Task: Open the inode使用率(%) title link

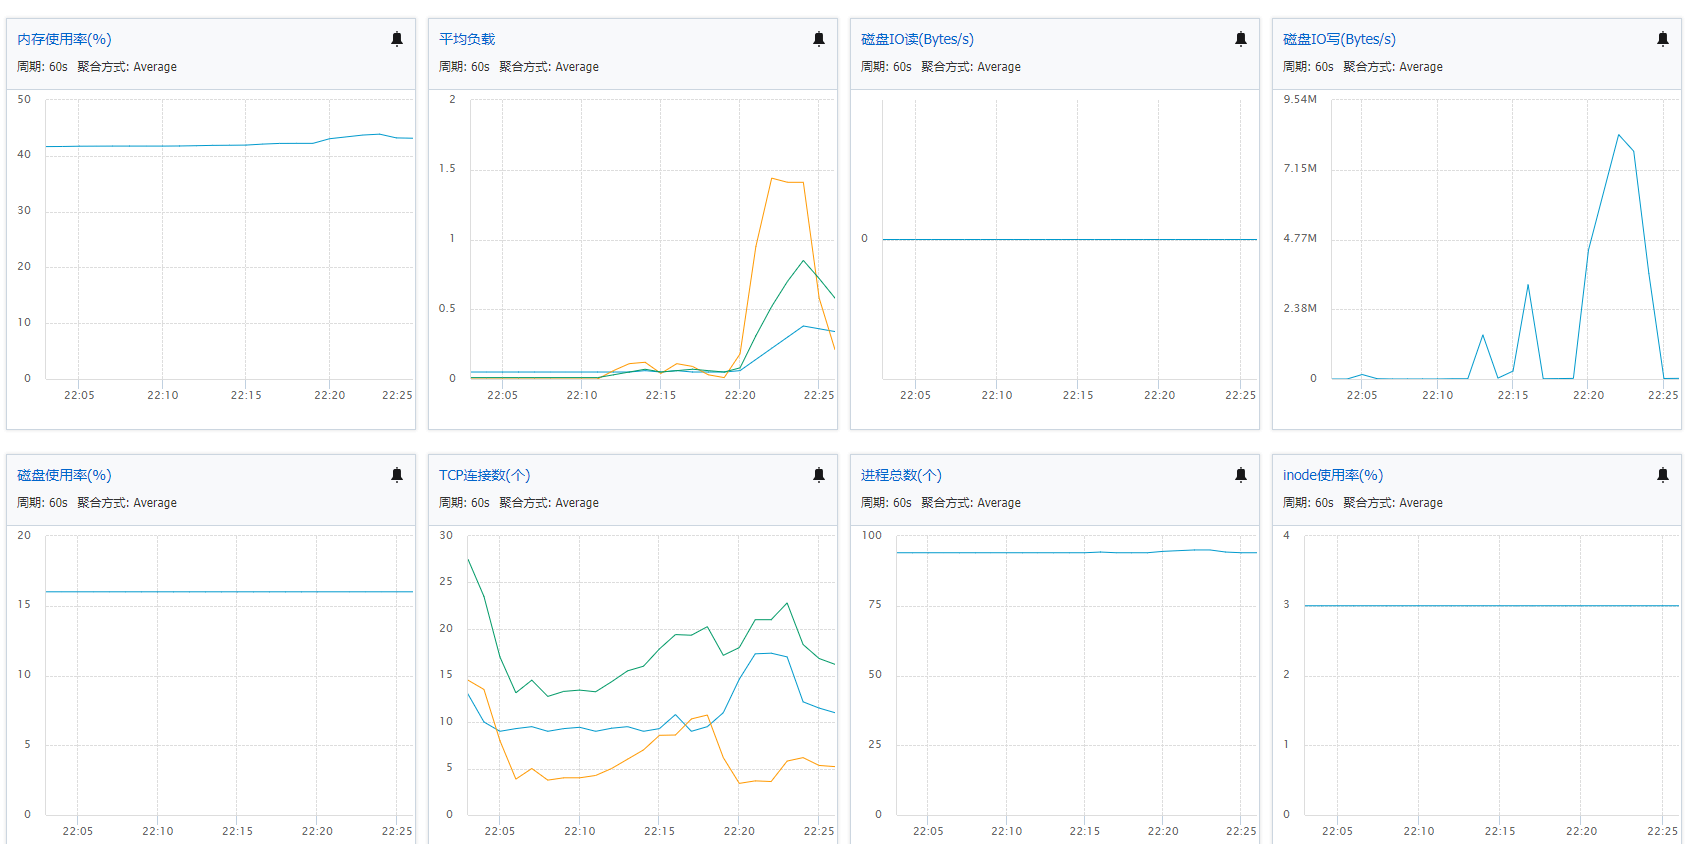Action: [1333, 475]
